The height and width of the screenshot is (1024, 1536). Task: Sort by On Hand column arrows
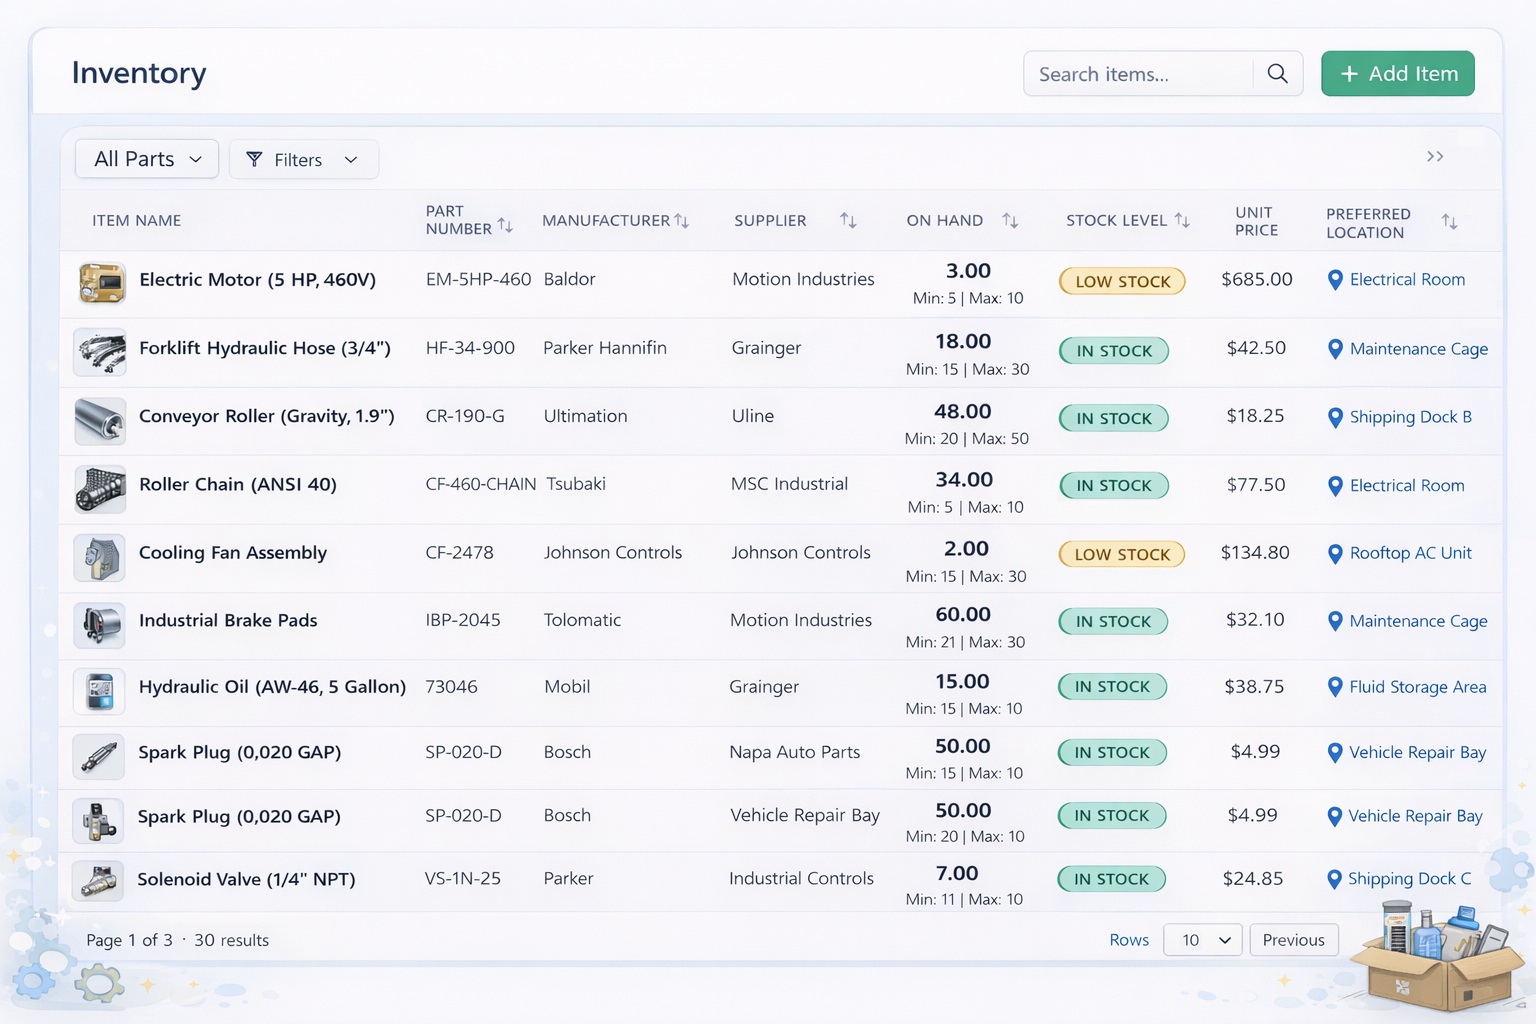click(x=1010, y=220)
